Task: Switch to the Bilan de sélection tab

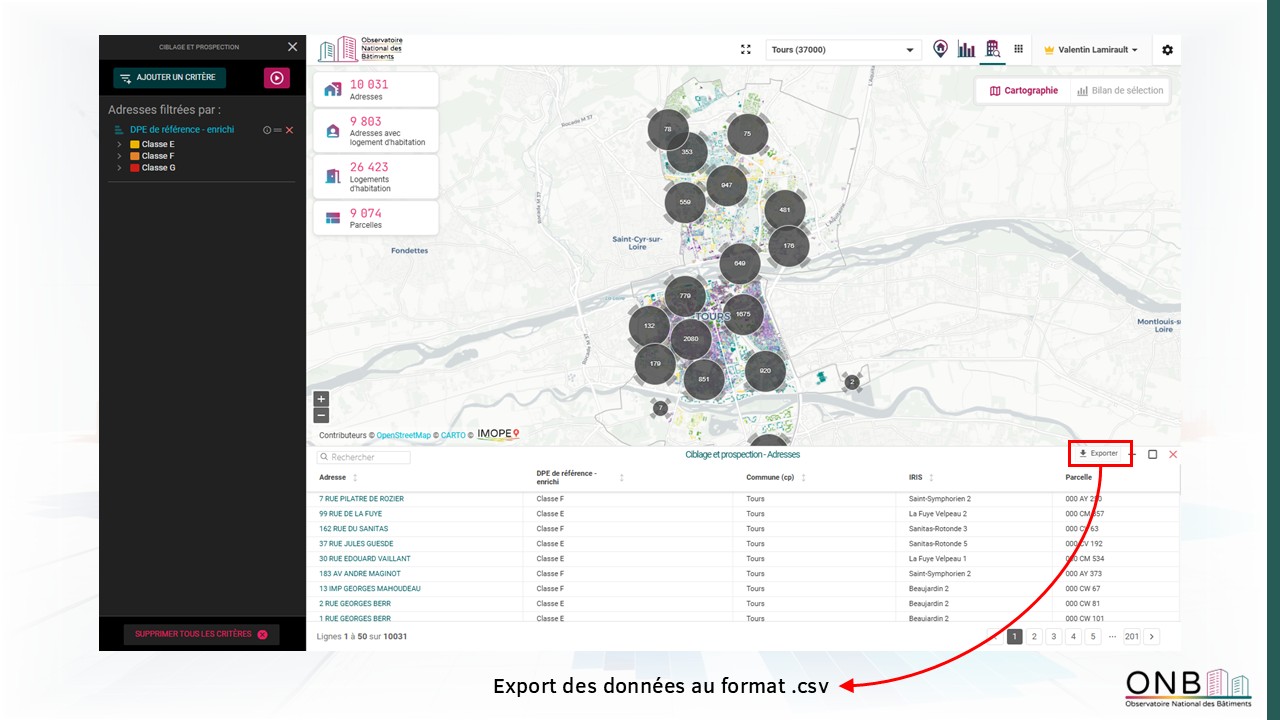Action: 1120,91
